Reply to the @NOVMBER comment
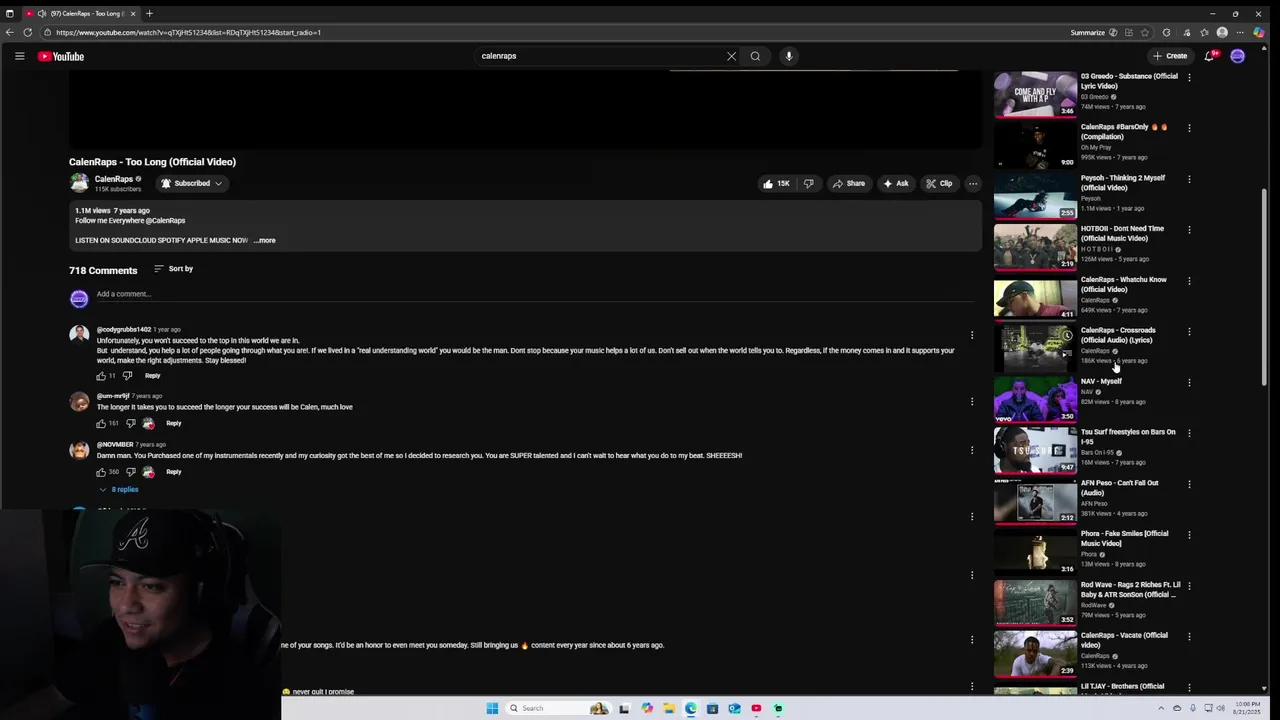The image size is (1280, 720). [174, 472]
